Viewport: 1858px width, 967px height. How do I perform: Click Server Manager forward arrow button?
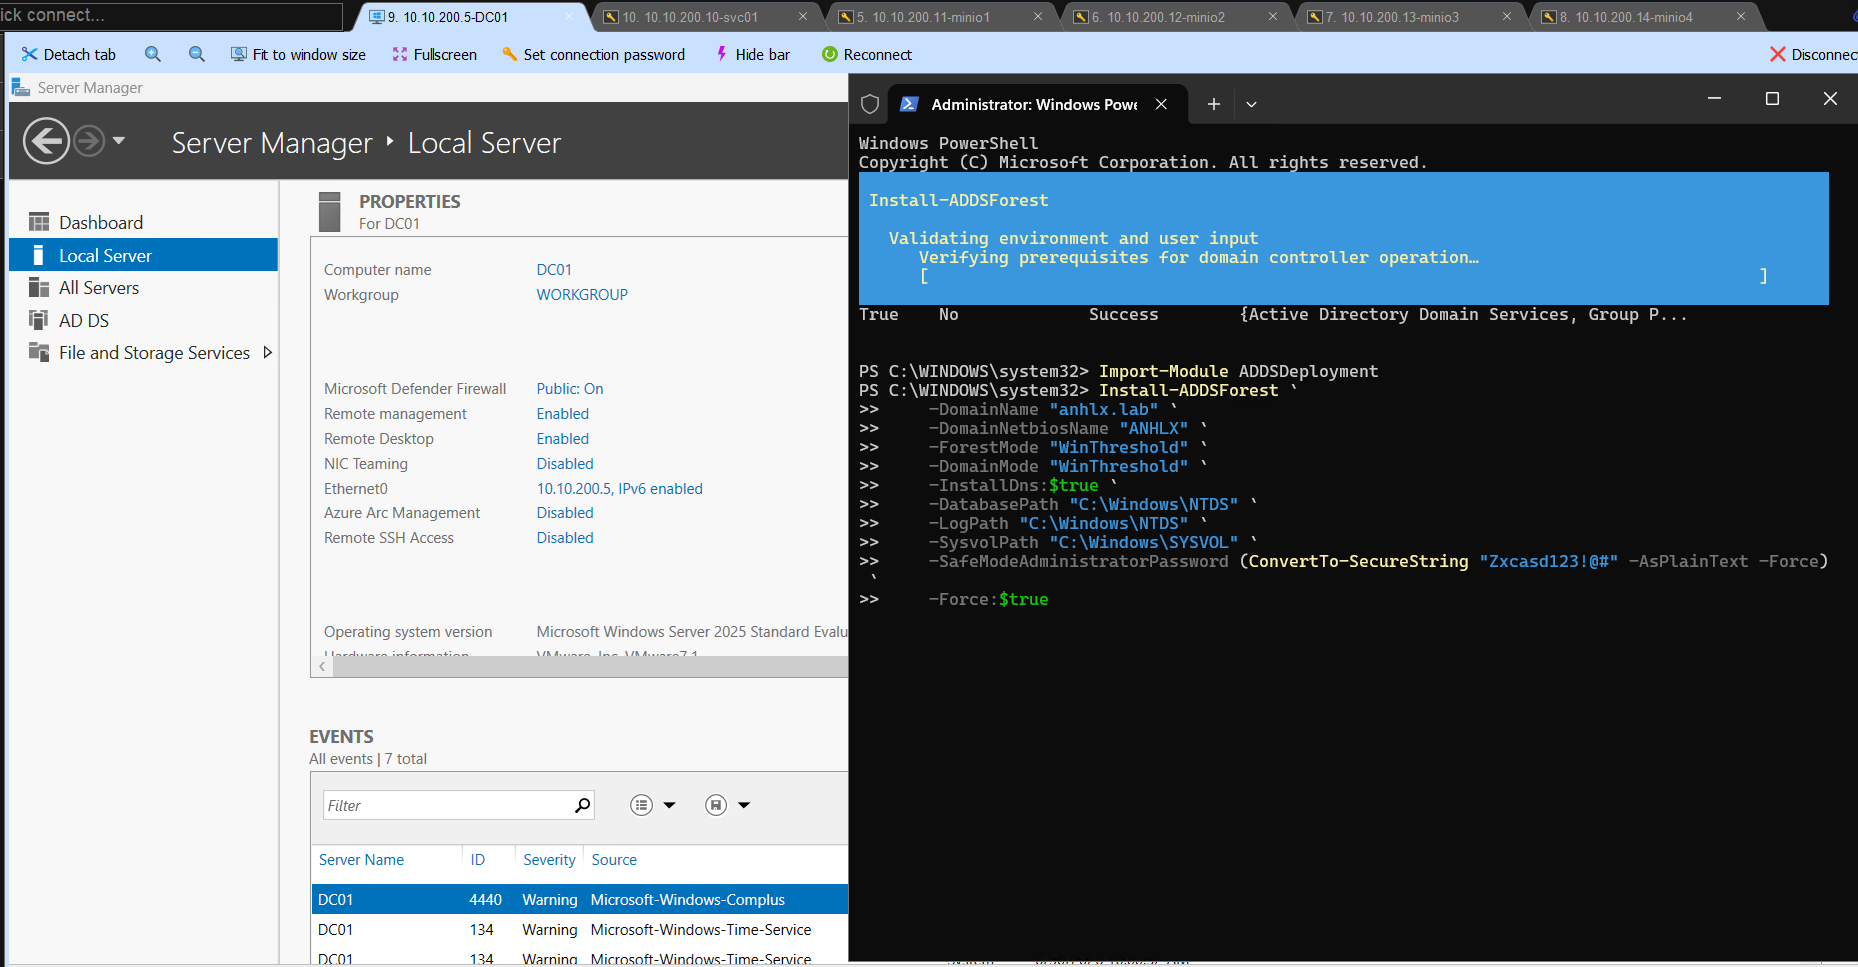[89, 141]
